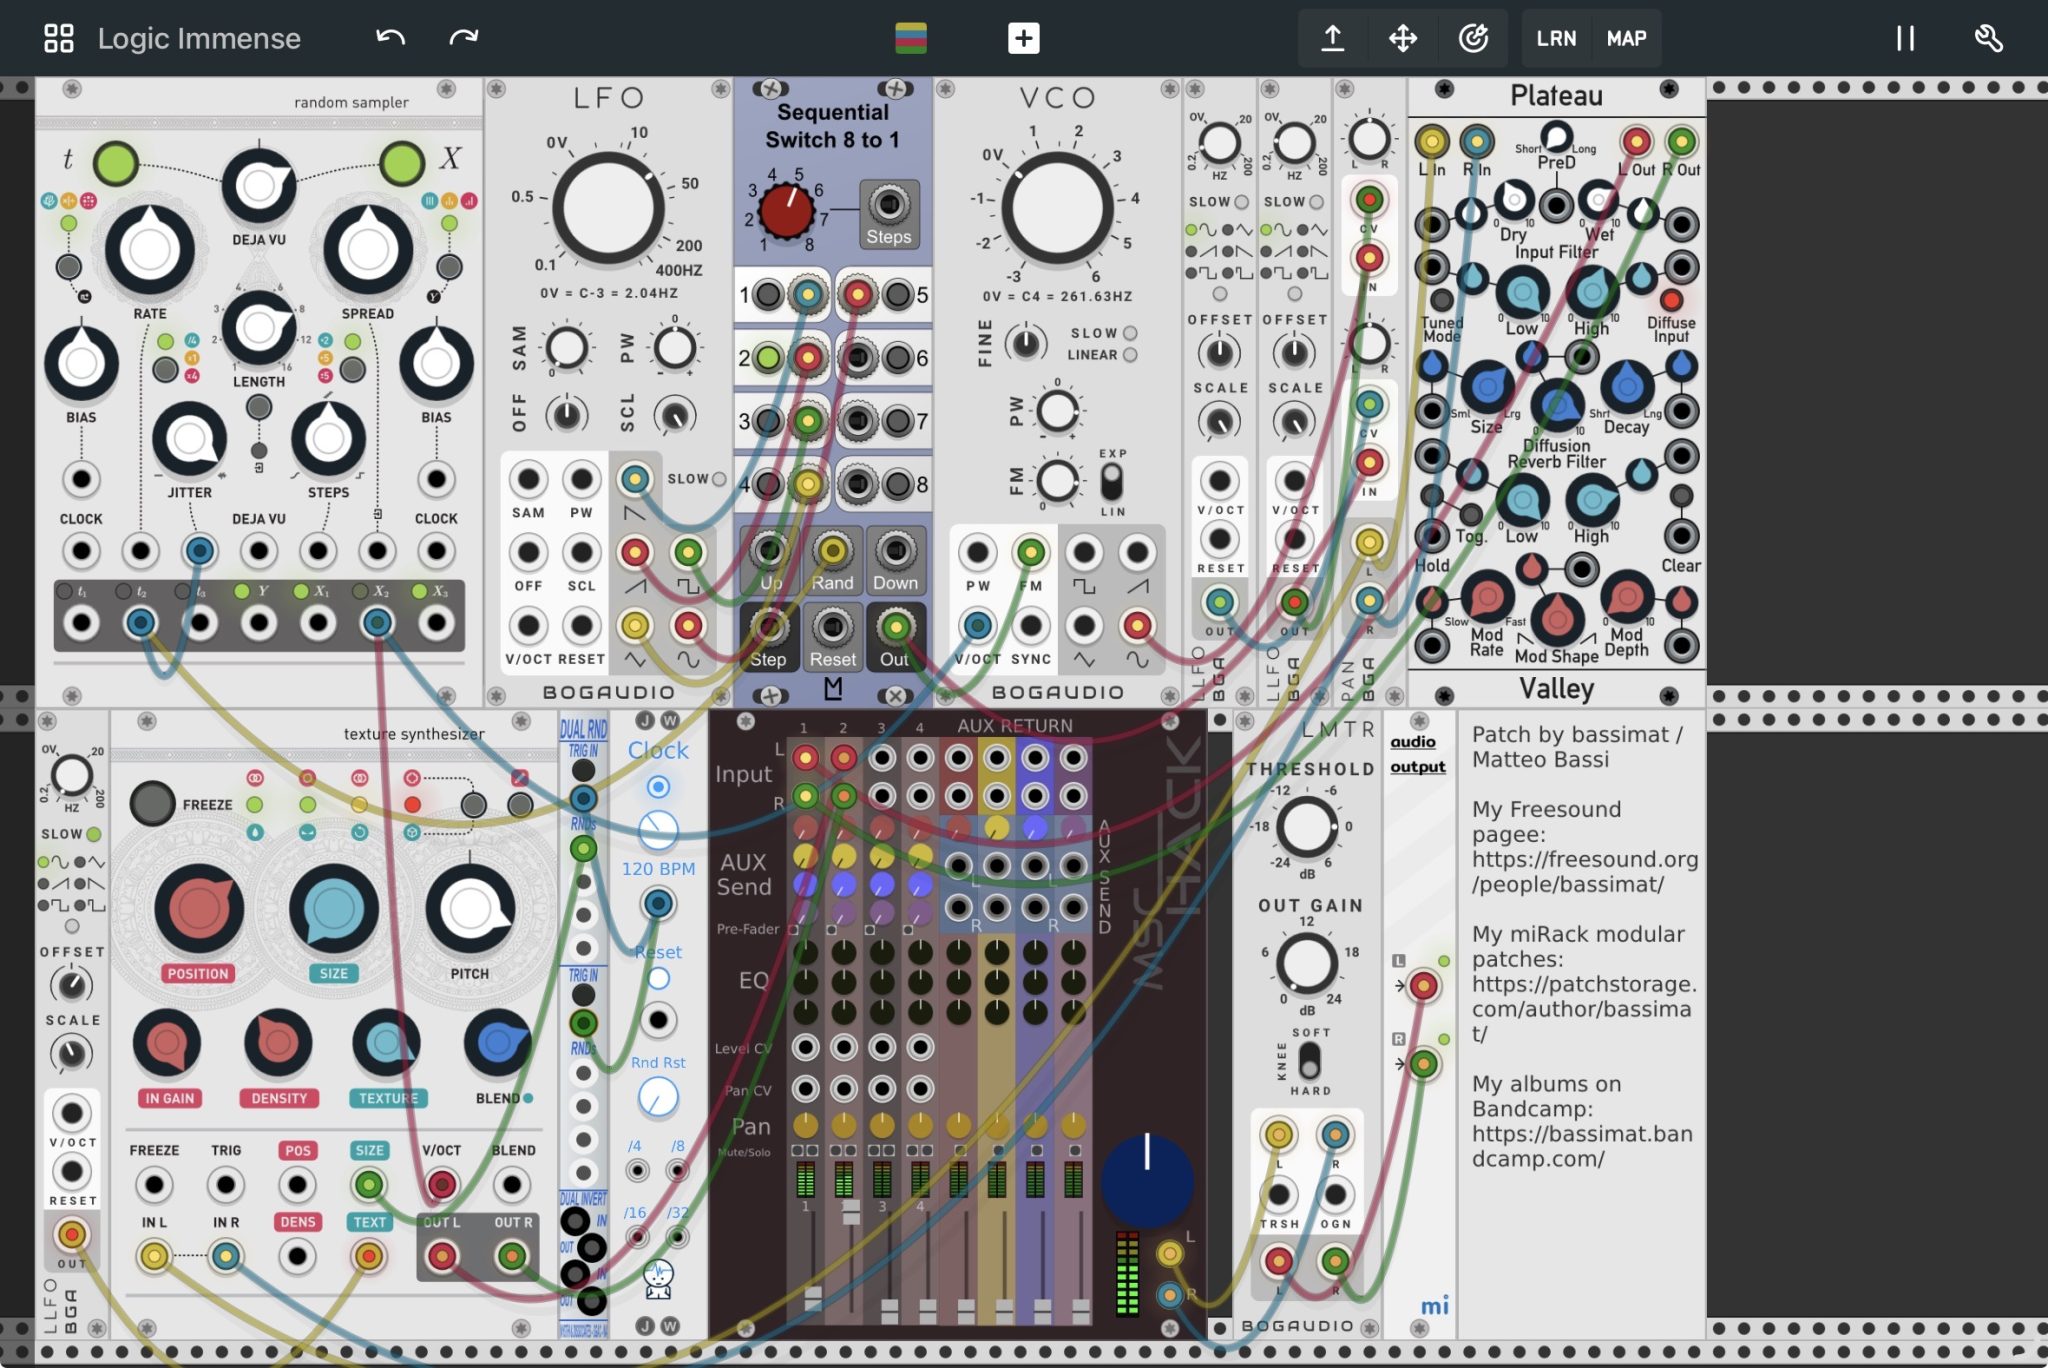The image size is (2048, 1368).
Task: Toggle SLOW switch on the LFO module
Action: [719, 479]
